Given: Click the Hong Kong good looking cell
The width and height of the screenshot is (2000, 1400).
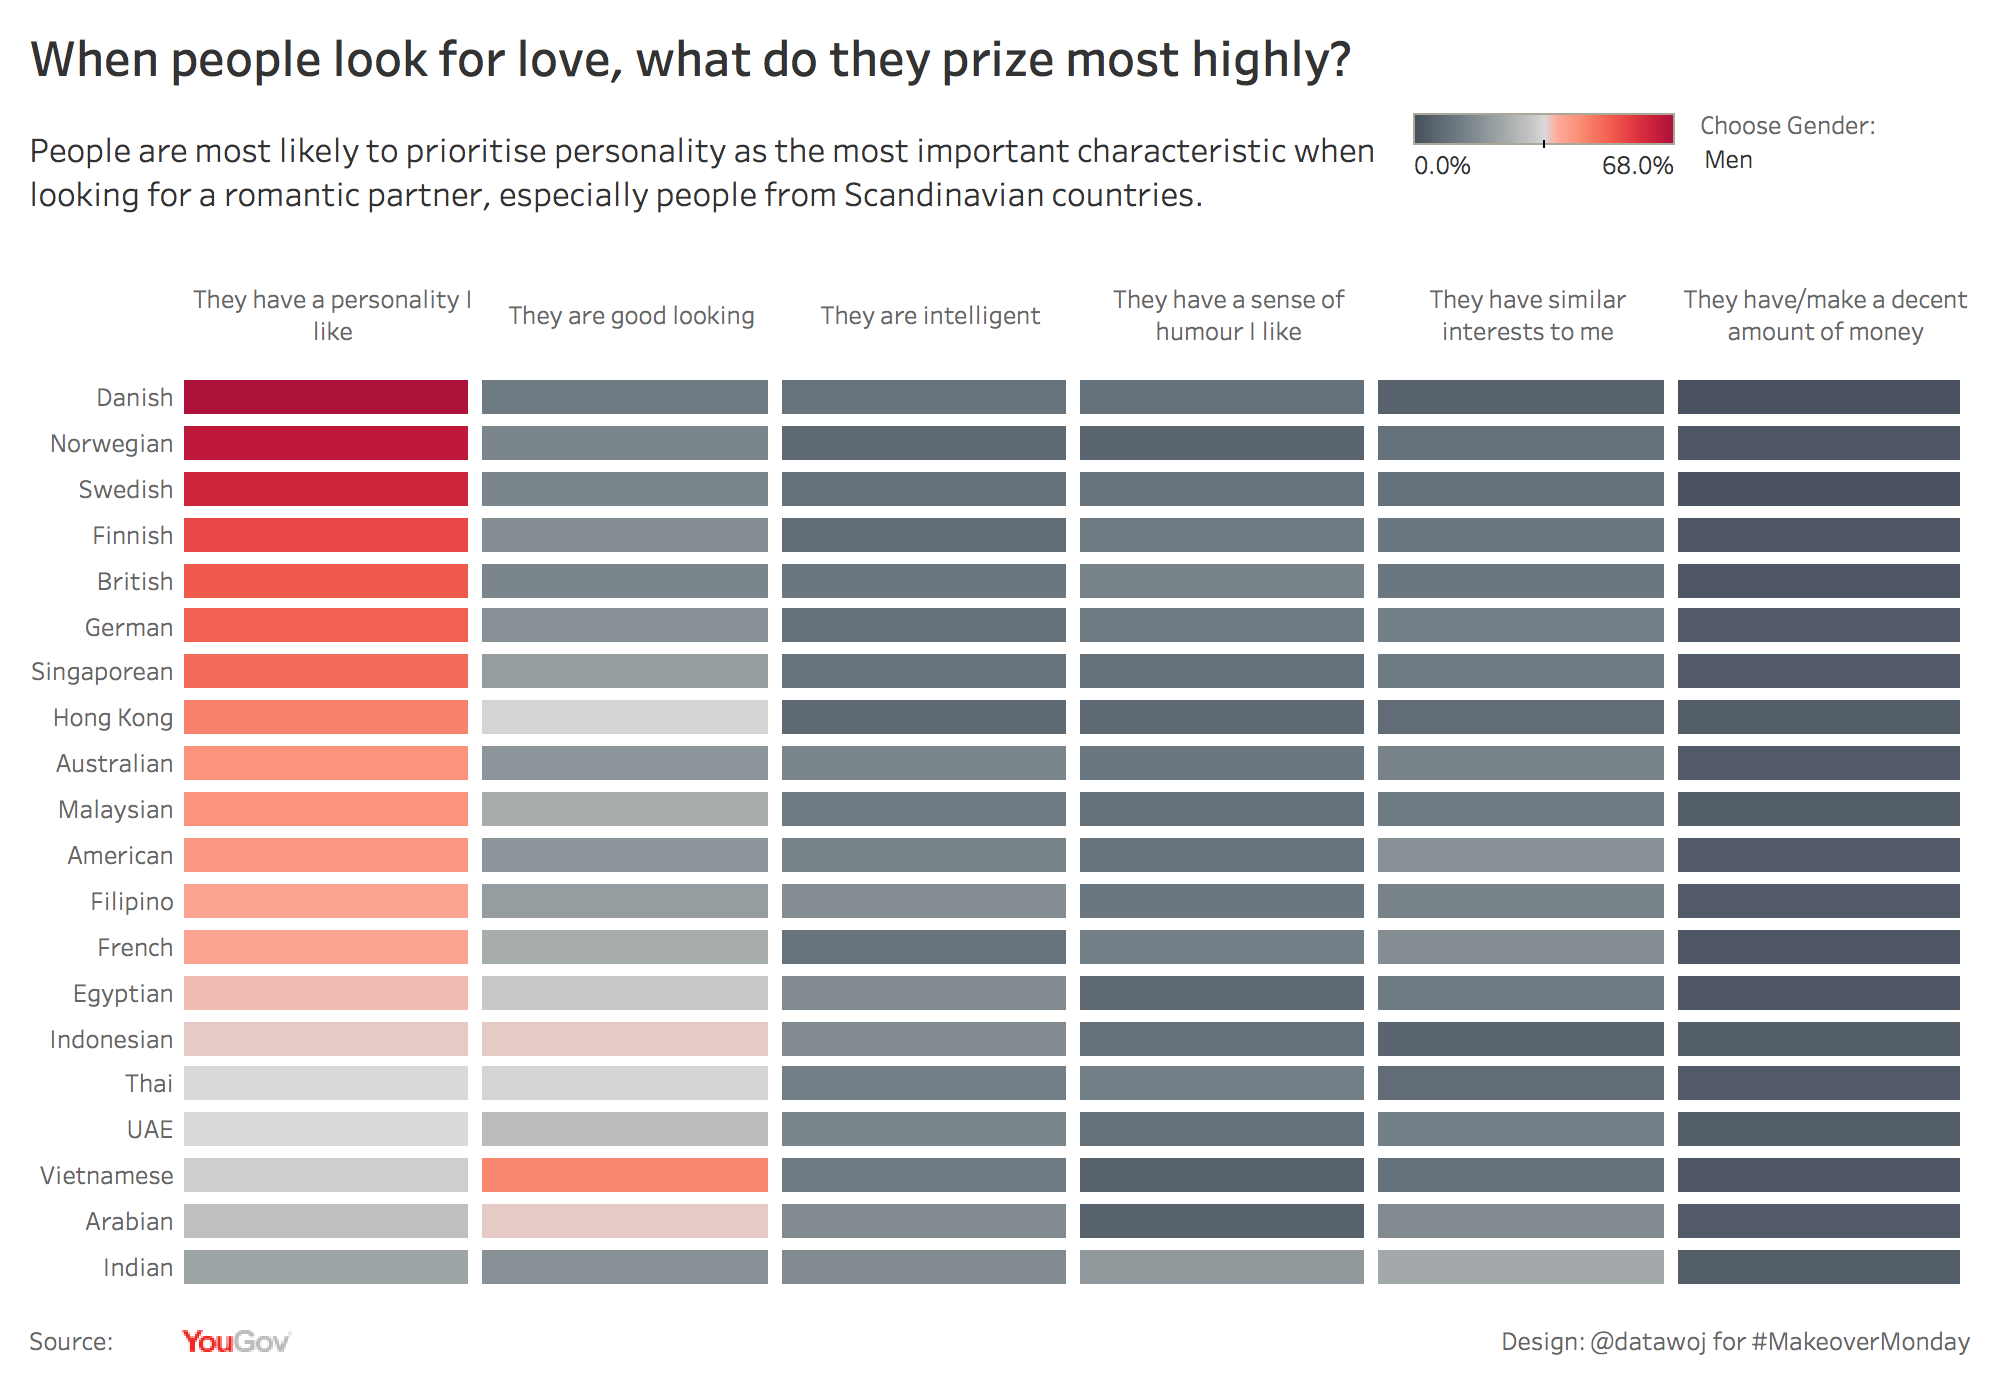Looking at the screenshot, I should [625, 717].
